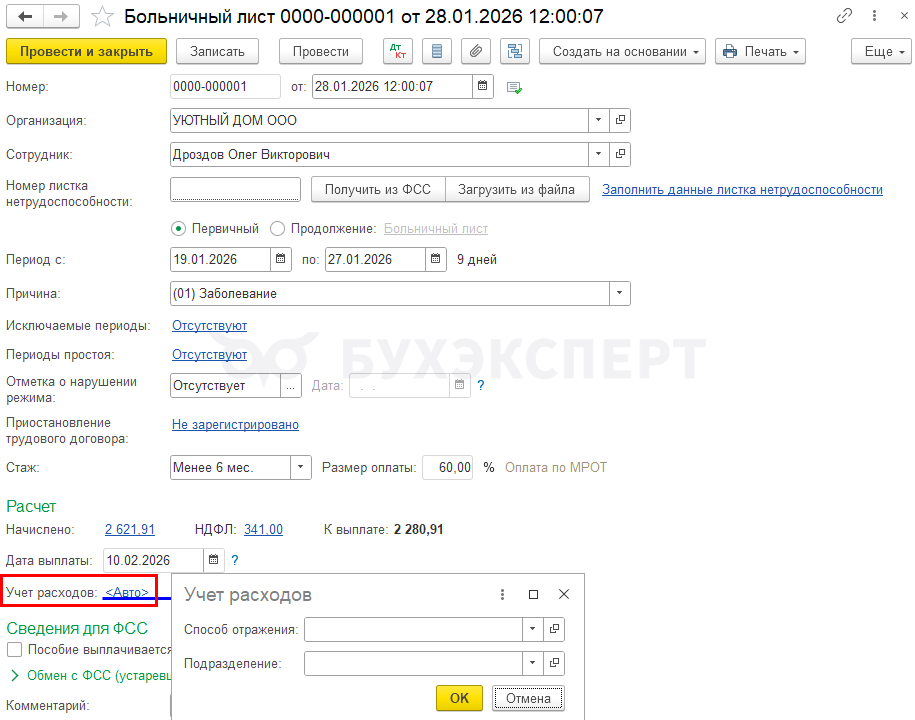This screenshot has height=720, width=915.
Task: Click the Провести button
Action: point(320,51)
